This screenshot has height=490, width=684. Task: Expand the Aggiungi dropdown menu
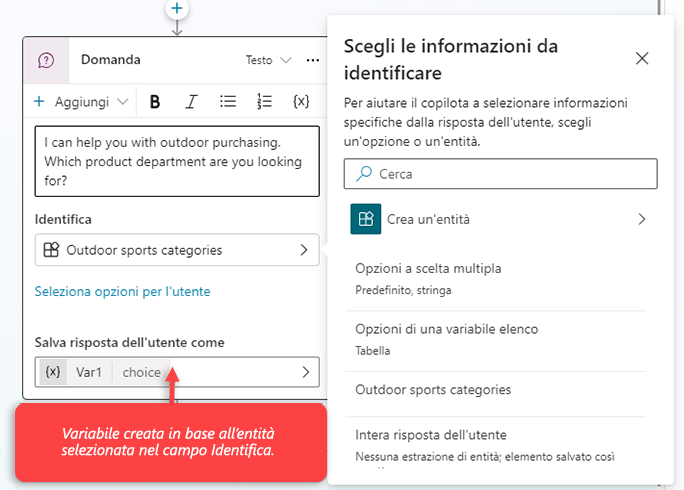[80, 101]
